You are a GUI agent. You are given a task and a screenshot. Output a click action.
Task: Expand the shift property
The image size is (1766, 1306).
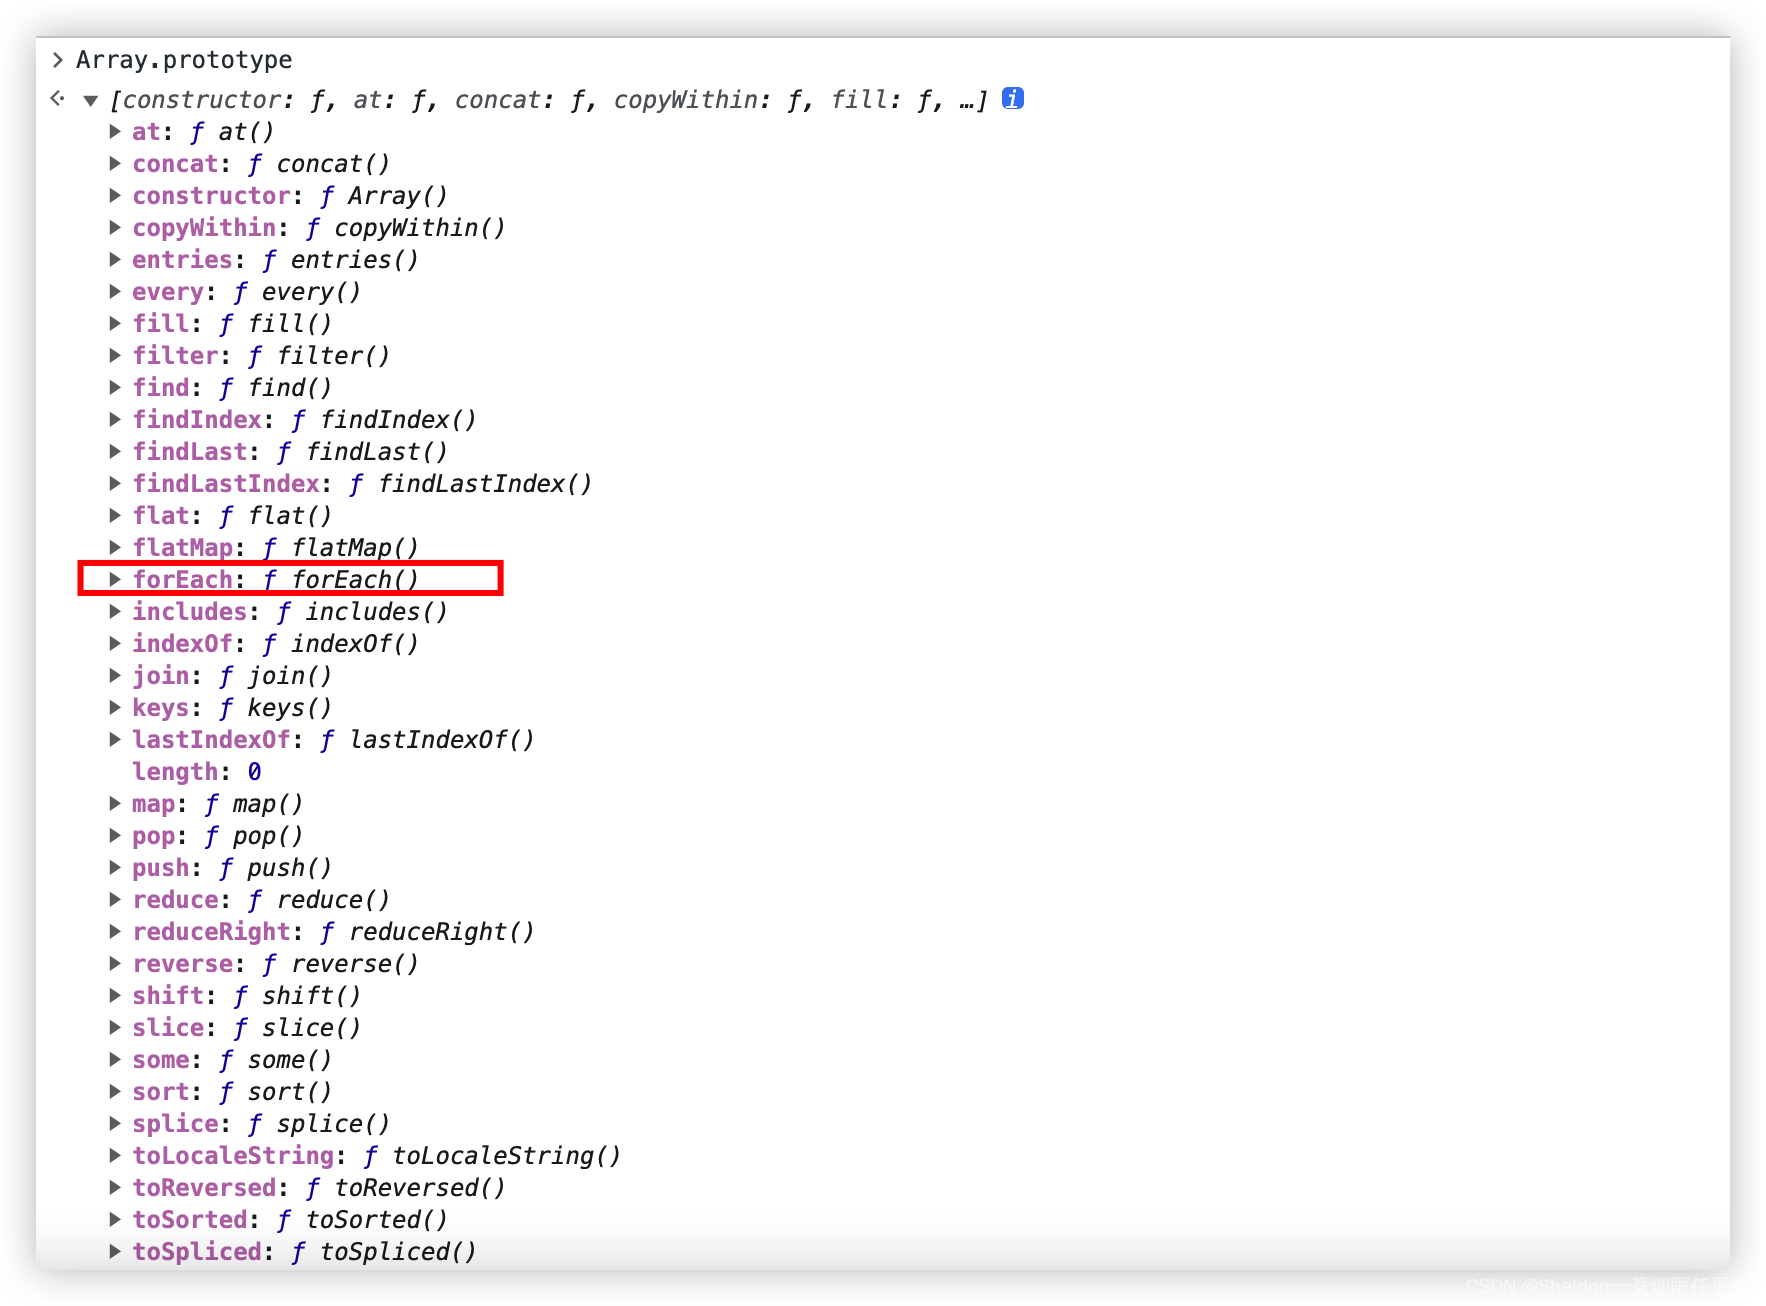[x=115, y=995]
